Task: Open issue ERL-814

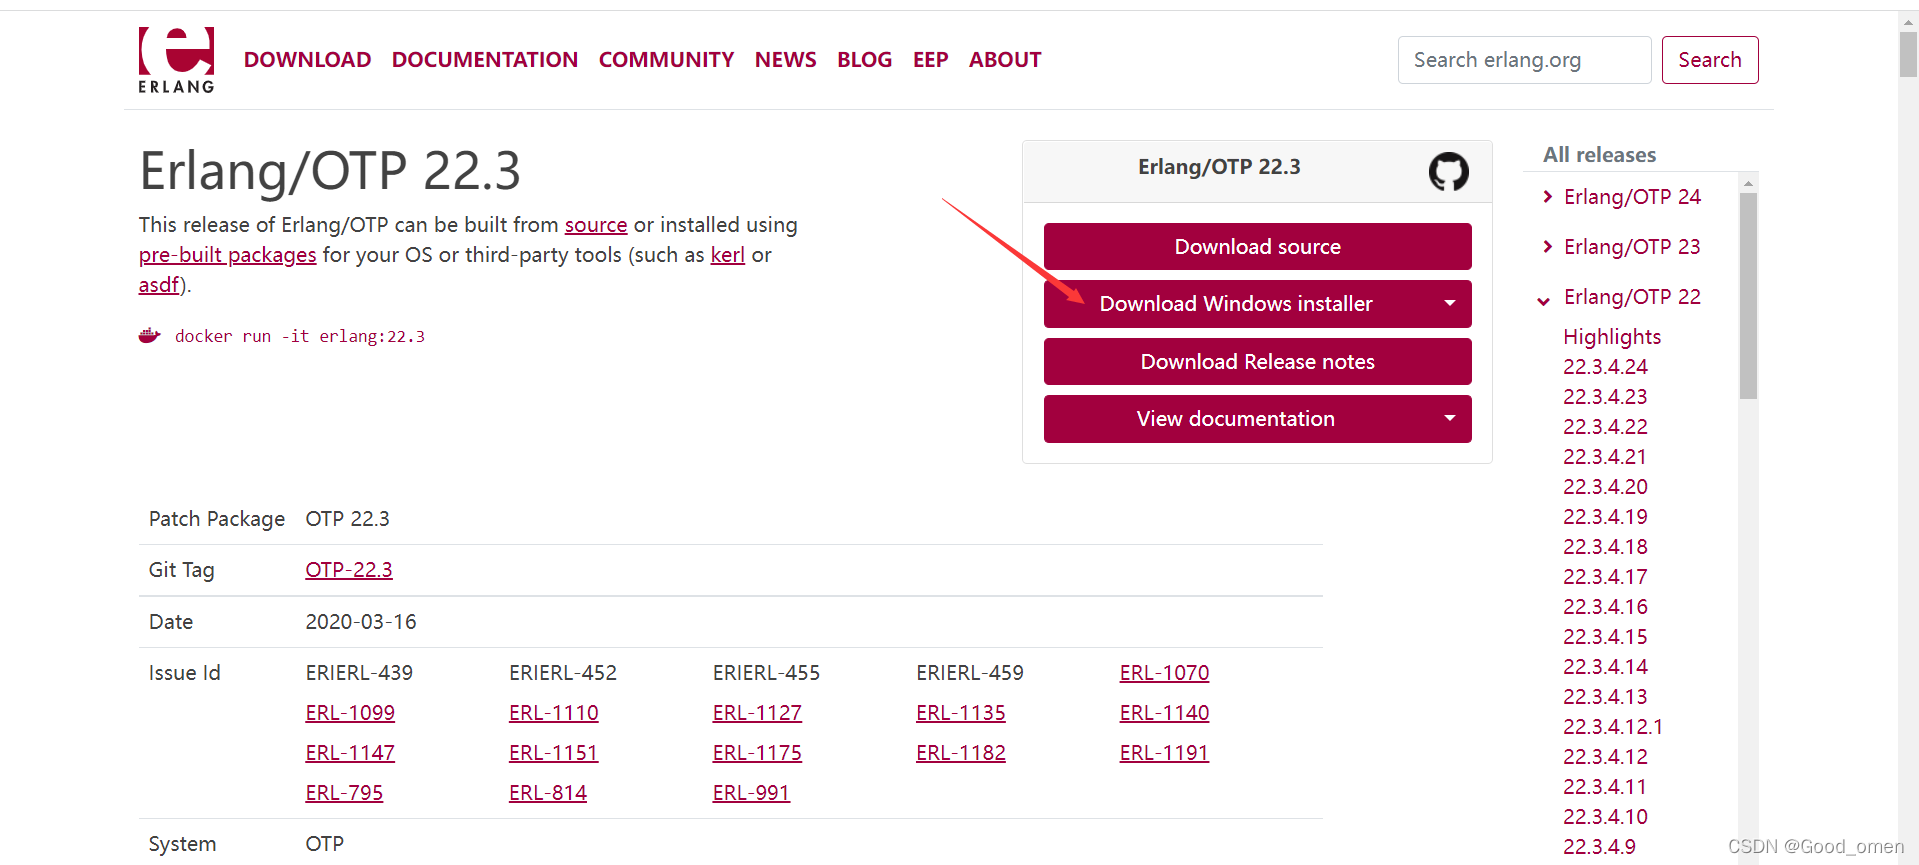Action: 547,793
